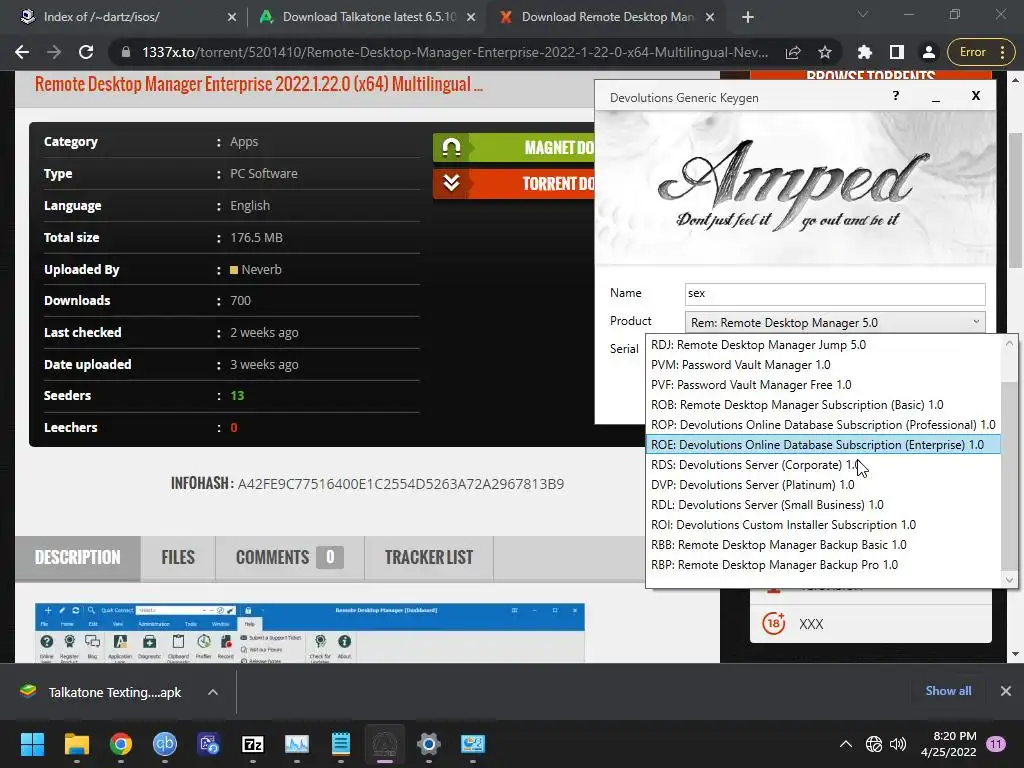This screenshot has height=768, width=1024.
Task: Open the Chrome profile avatar icon
Action: pyautogui.click(x=929, y=52)
